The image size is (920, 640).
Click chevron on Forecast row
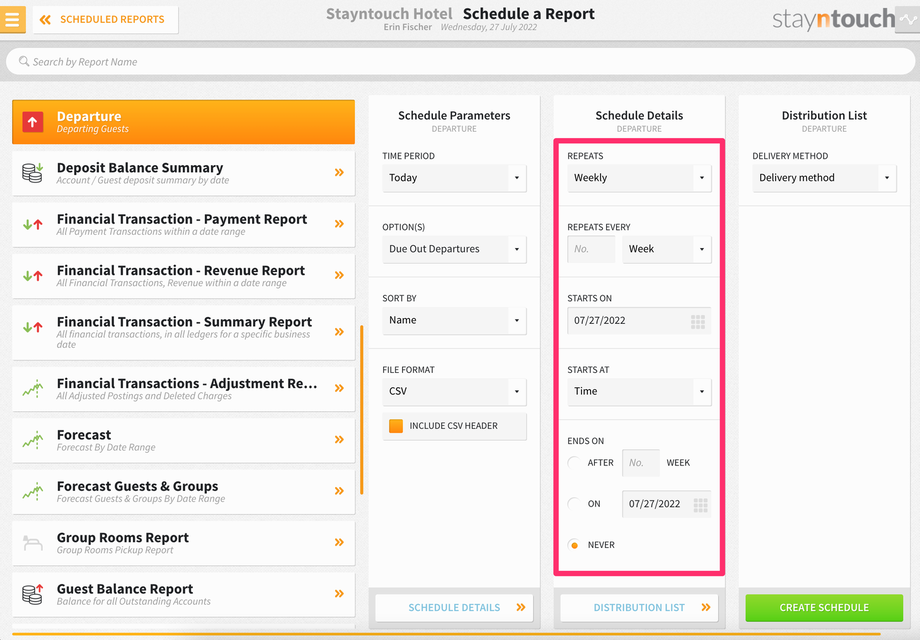coord(339,439)
